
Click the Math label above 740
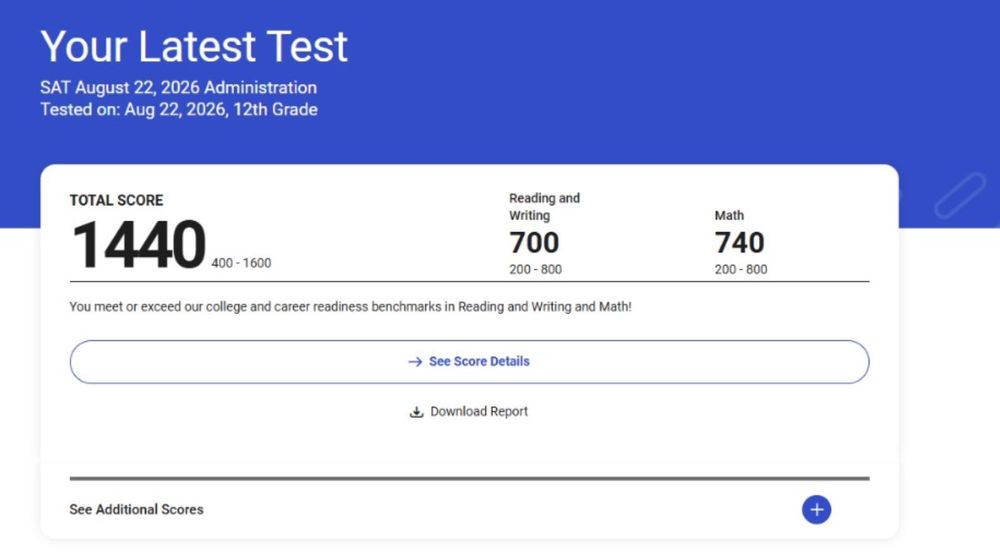pos(729,215)
